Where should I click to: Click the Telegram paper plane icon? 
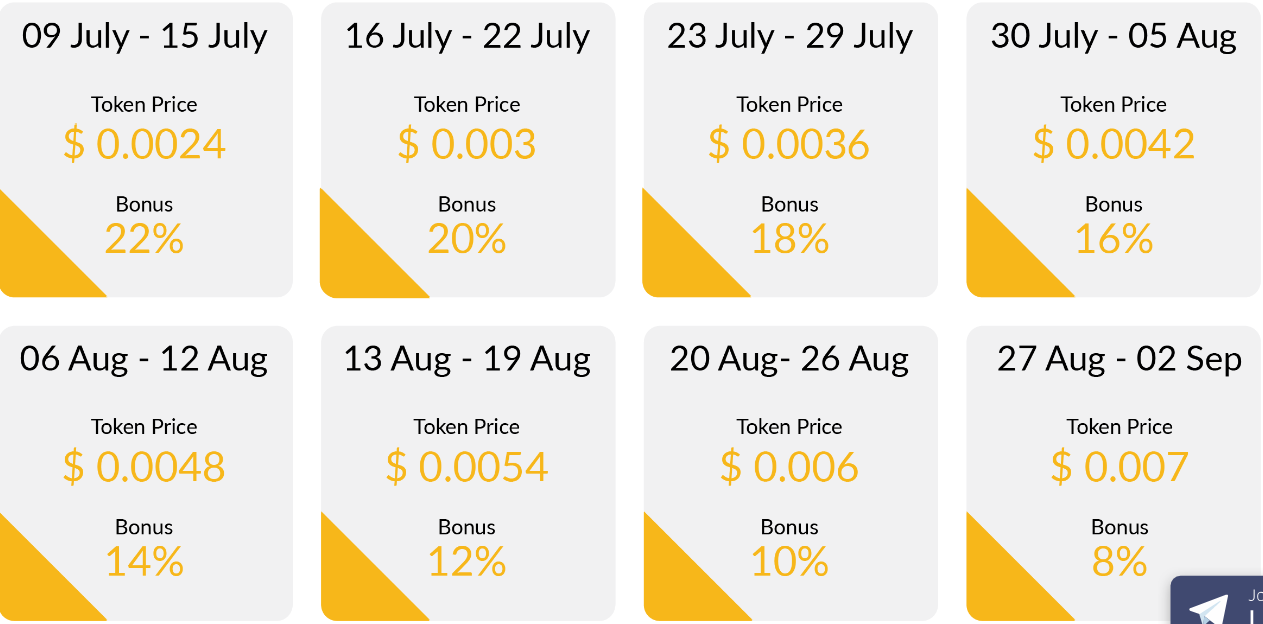click(1207, 609)
